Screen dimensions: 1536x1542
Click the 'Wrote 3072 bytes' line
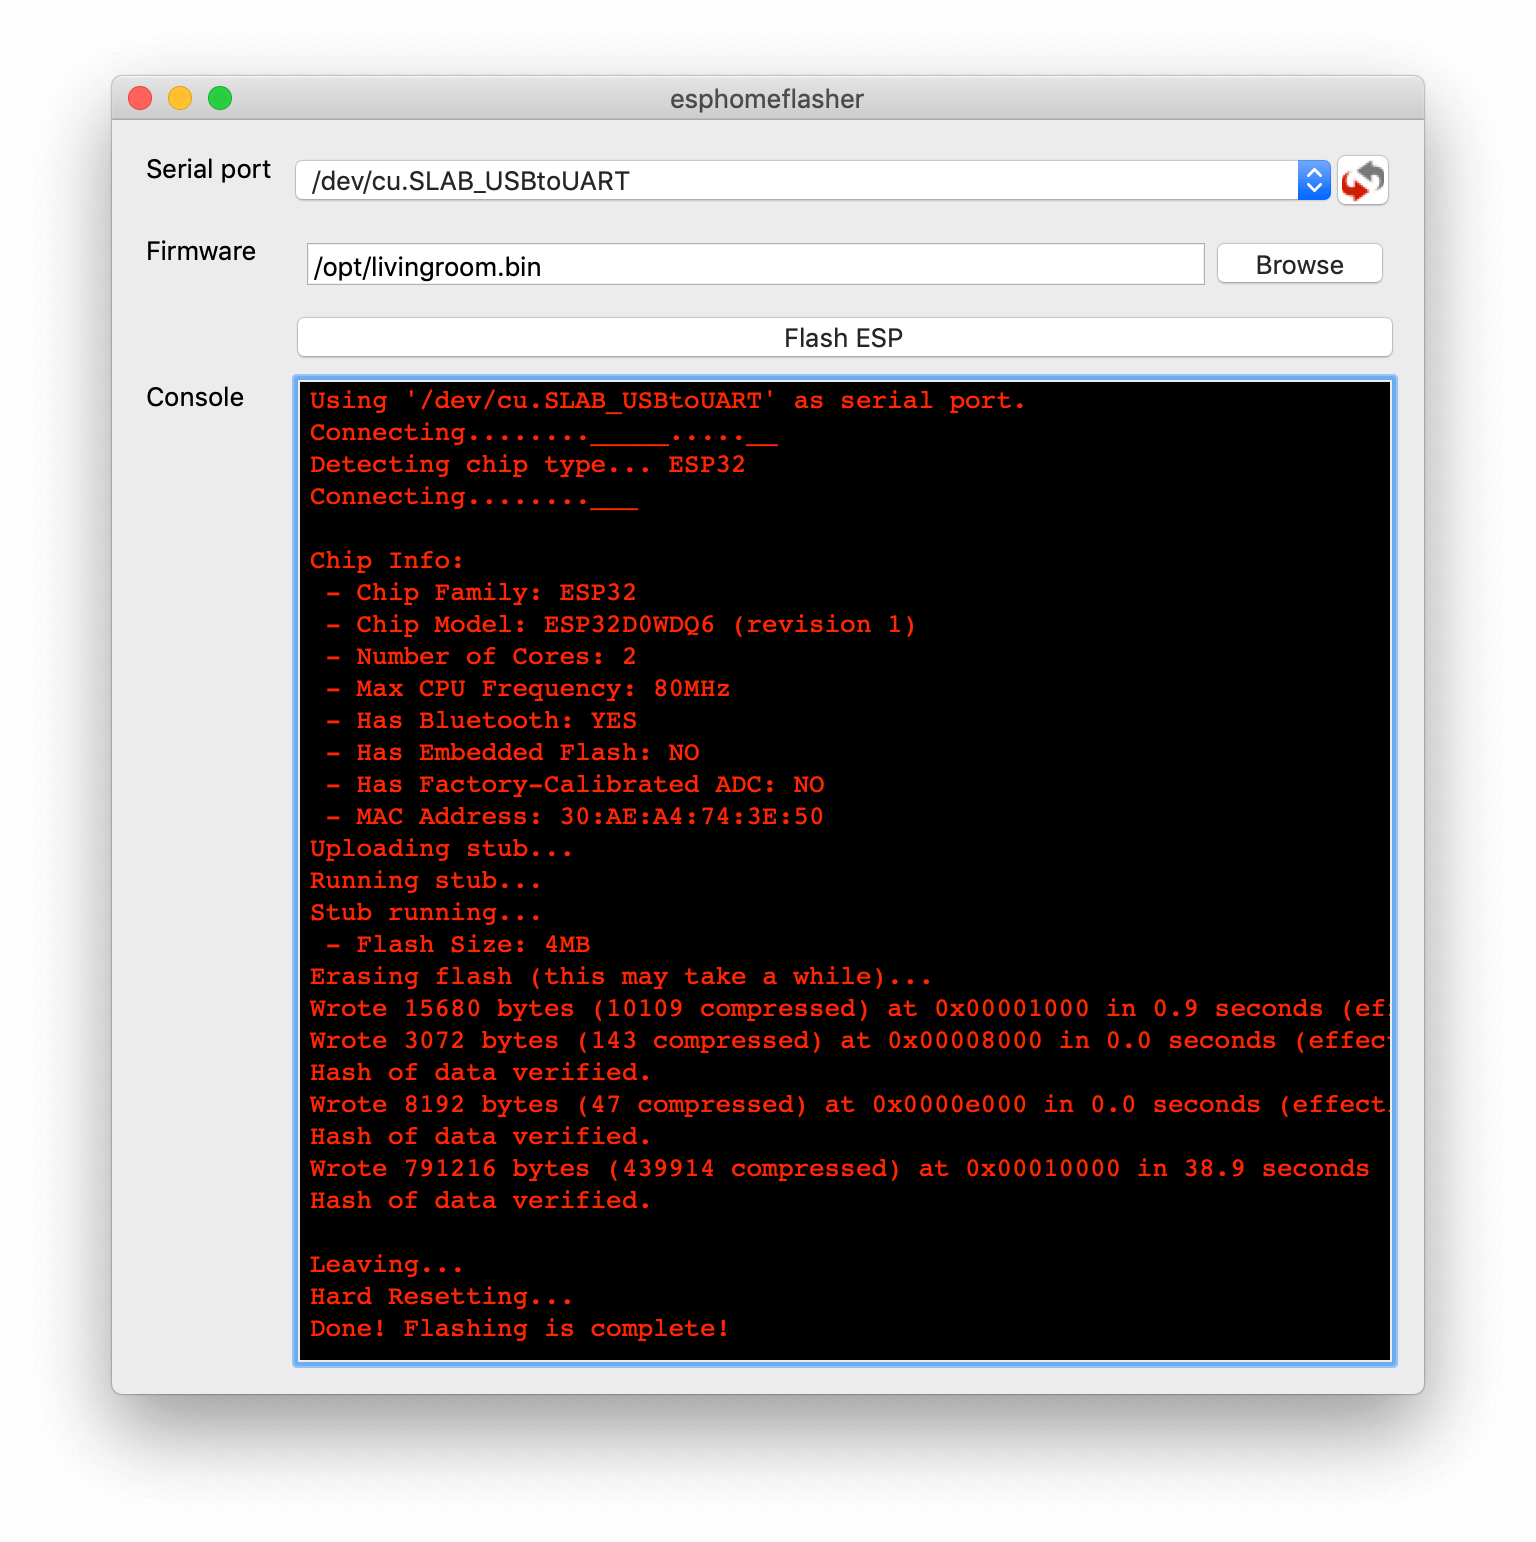(x=849, y=1041)
